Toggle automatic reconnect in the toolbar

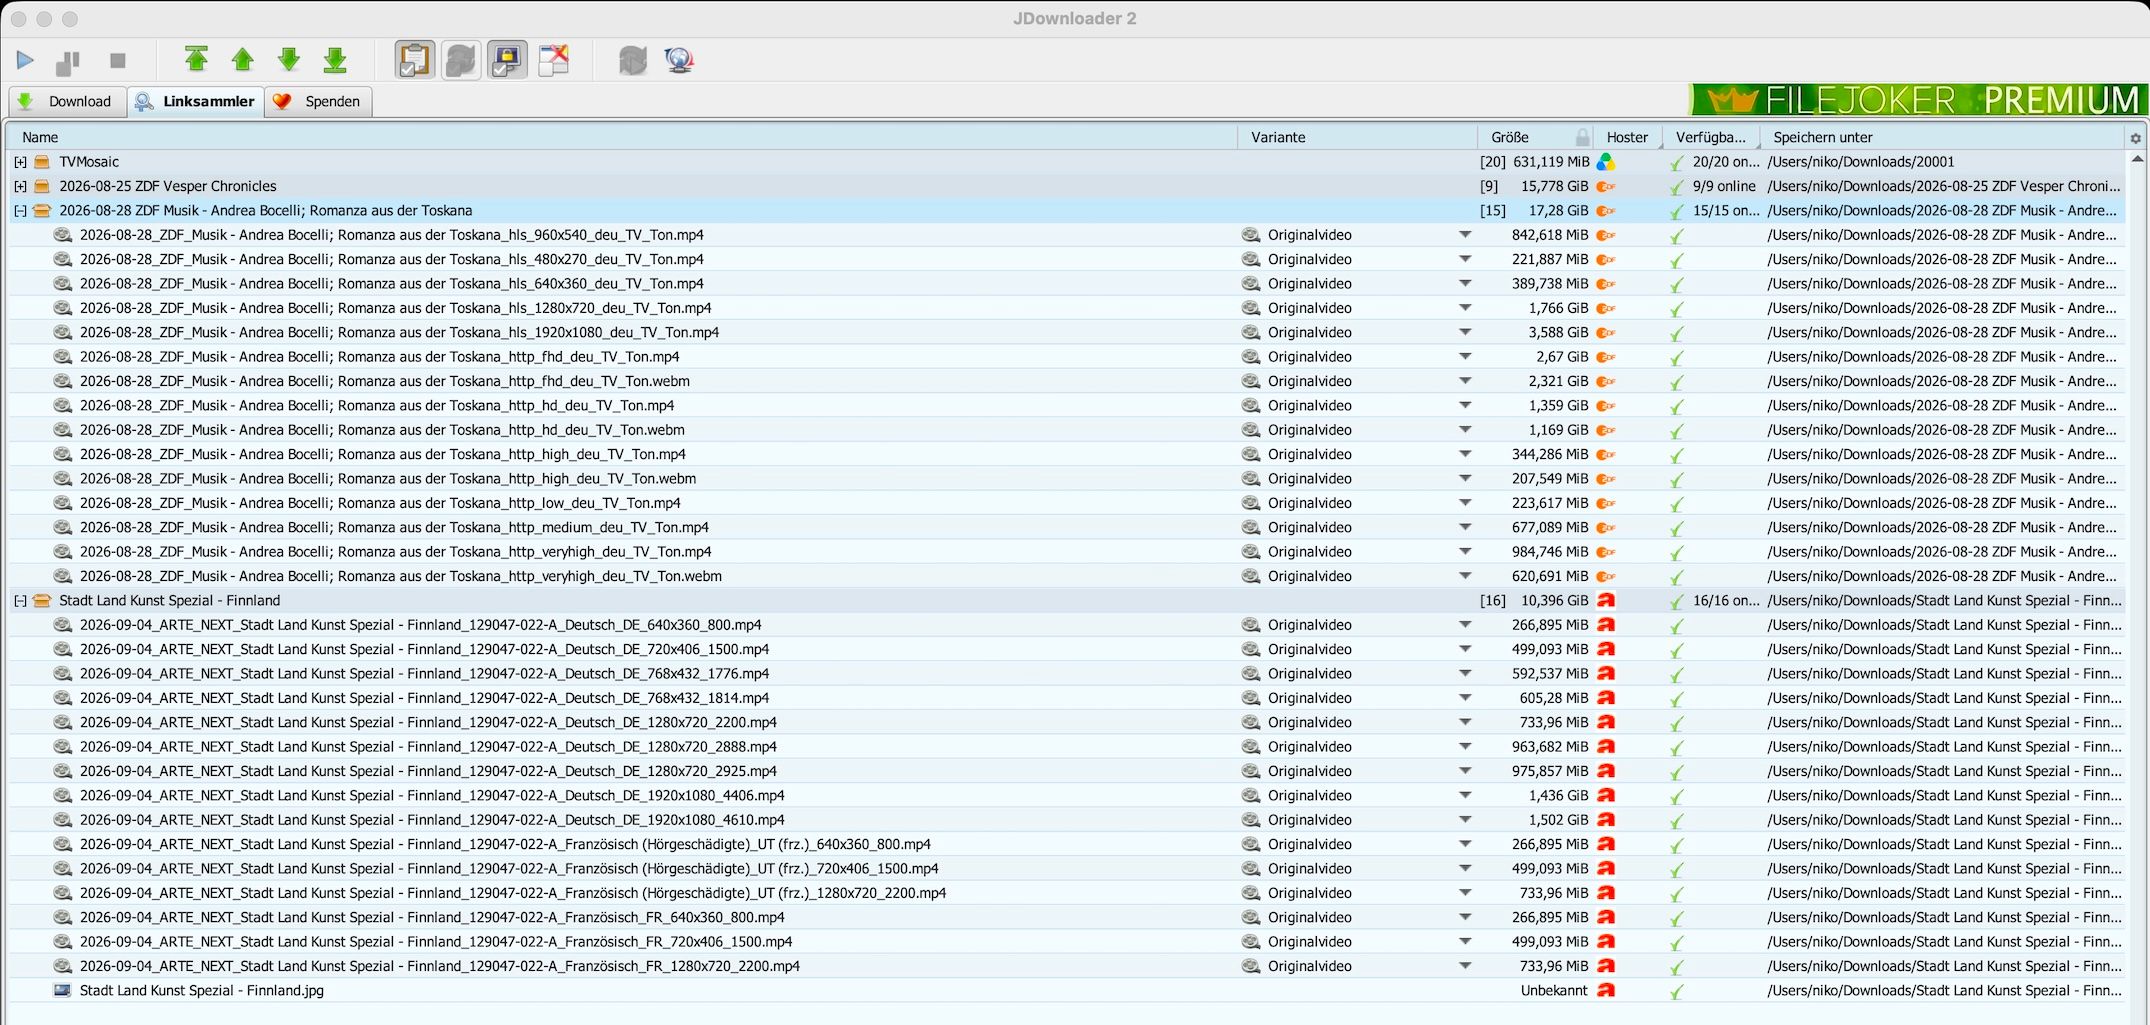461,60
